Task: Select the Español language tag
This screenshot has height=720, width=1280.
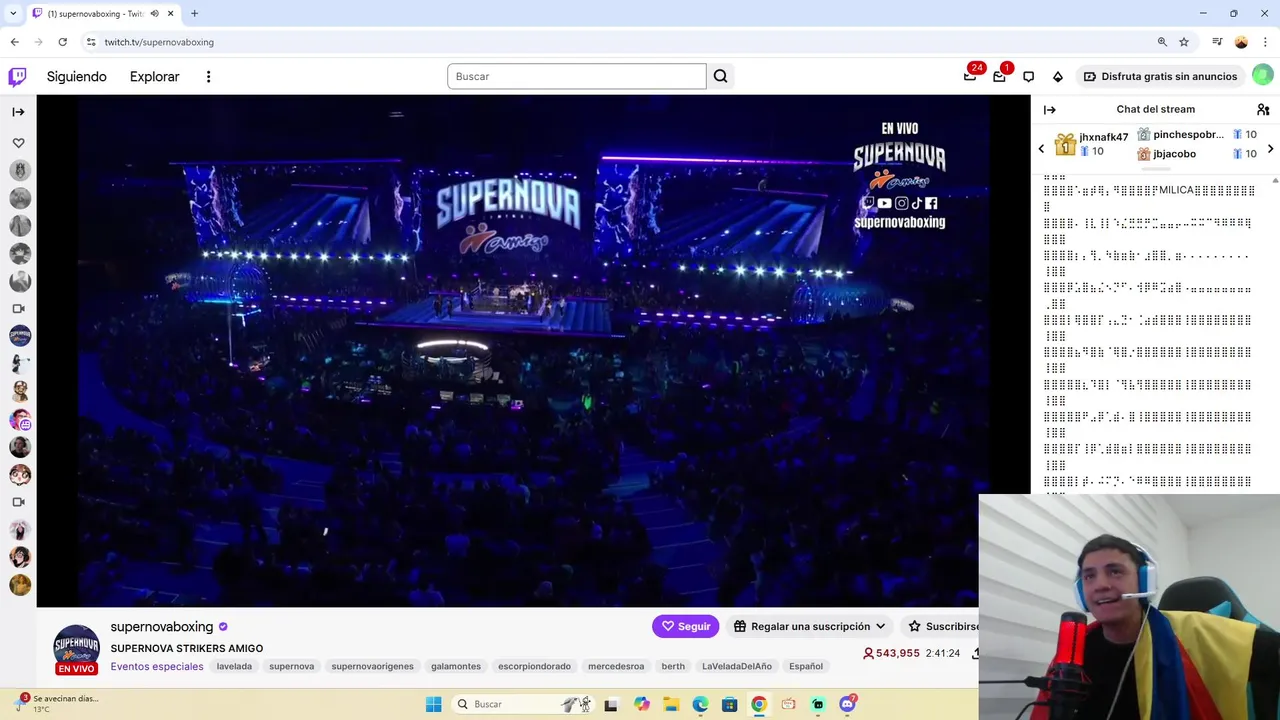Action: click(x=806, y=666)
